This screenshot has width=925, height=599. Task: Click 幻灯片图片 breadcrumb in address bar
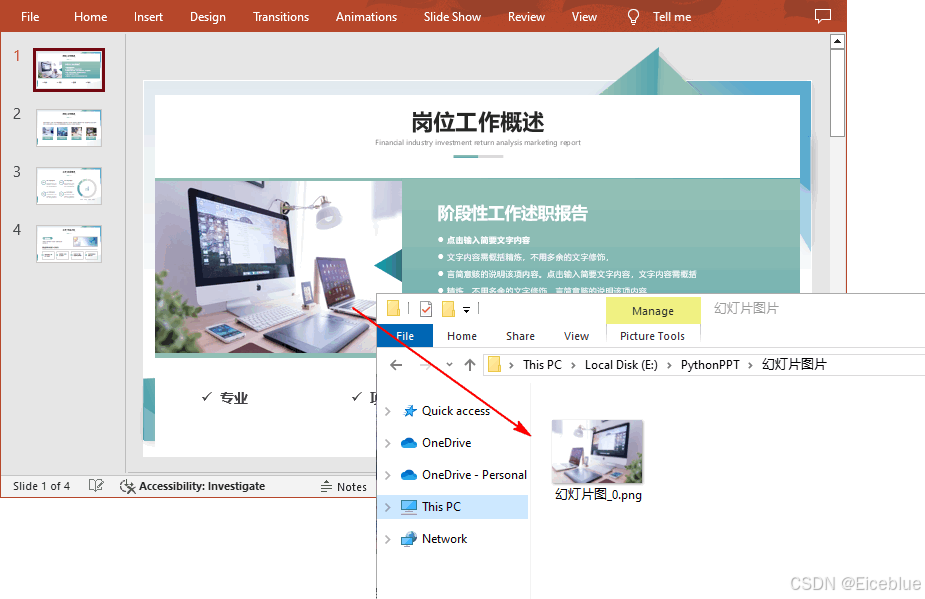794,364
